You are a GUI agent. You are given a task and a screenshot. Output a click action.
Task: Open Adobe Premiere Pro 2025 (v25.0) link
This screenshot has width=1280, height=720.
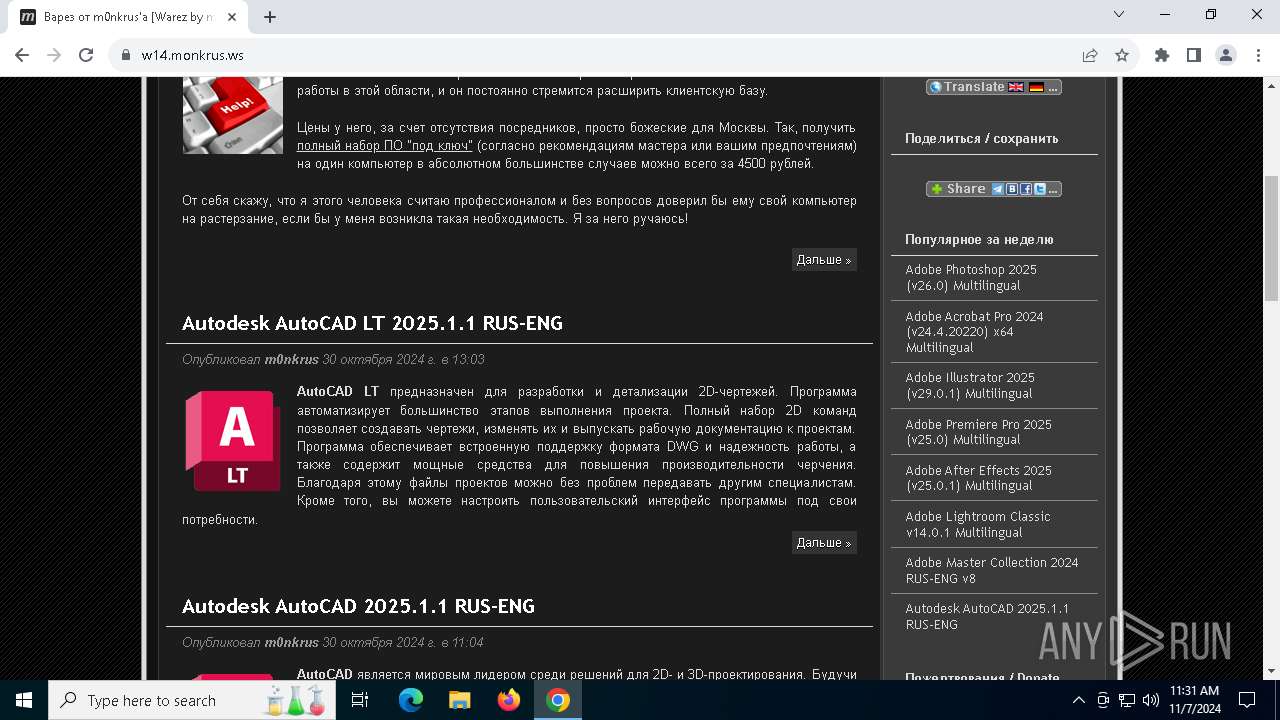978,432
